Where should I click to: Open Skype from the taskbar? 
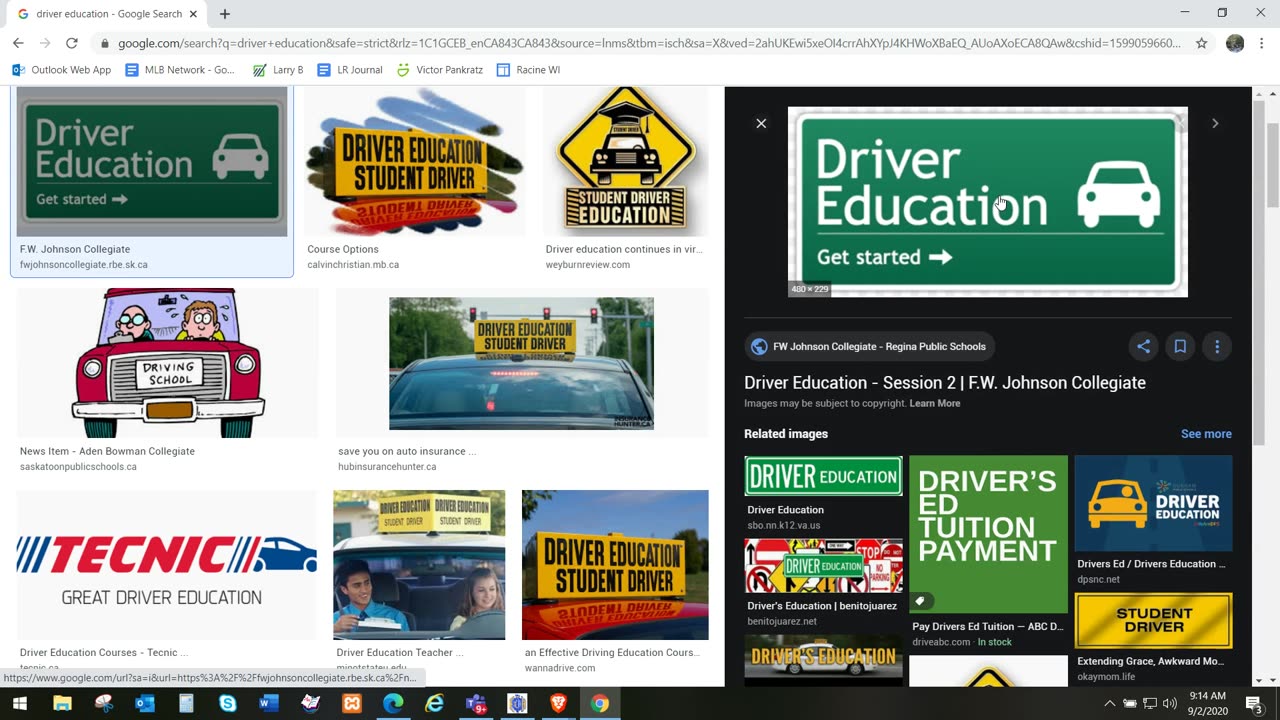click(228, 703)
